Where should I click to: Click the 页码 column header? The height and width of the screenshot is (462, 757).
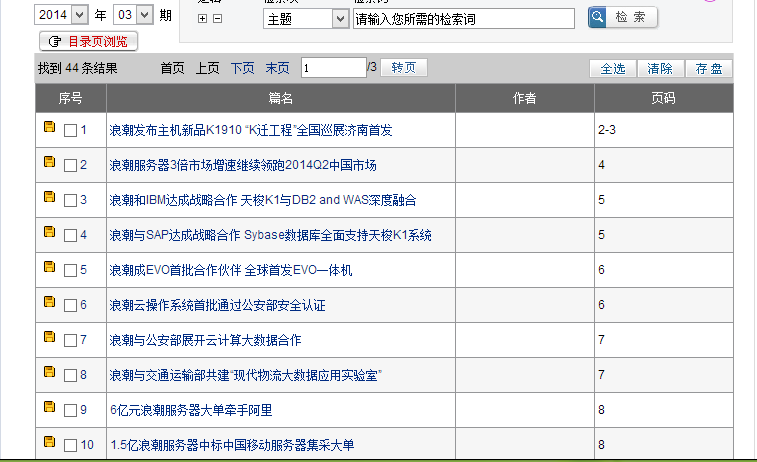tap(664, 98)
